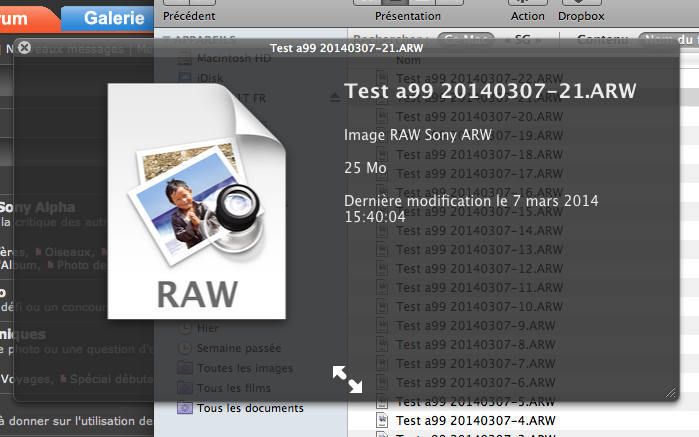
Task: Eject the 1T FR volume
Action: 335,97
